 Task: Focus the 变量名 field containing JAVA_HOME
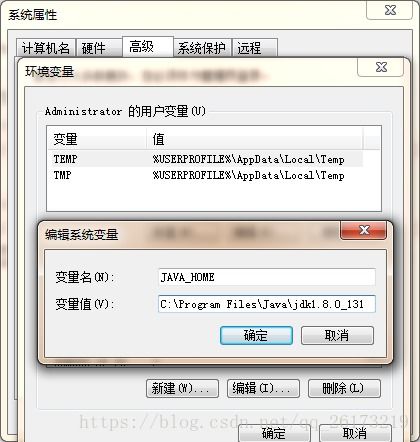coord(267,277)
